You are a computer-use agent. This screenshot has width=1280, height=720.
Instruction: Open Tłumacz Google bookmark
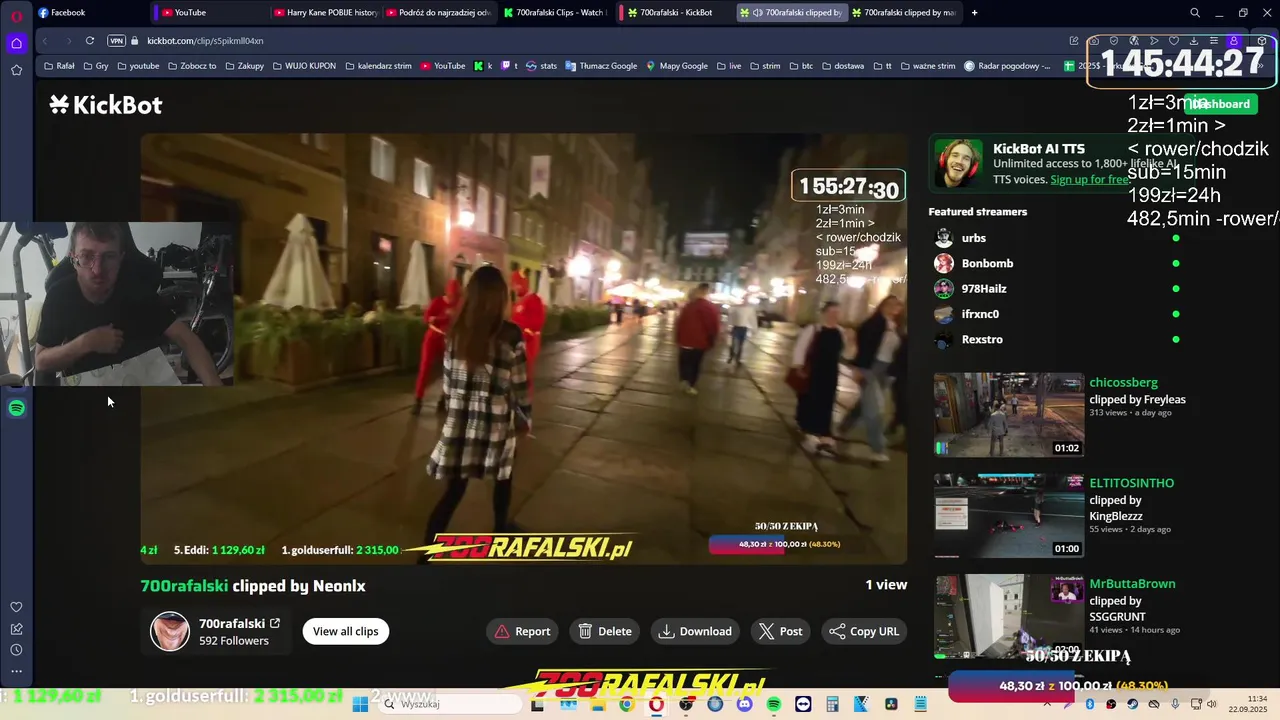click(x=601, y=66)
